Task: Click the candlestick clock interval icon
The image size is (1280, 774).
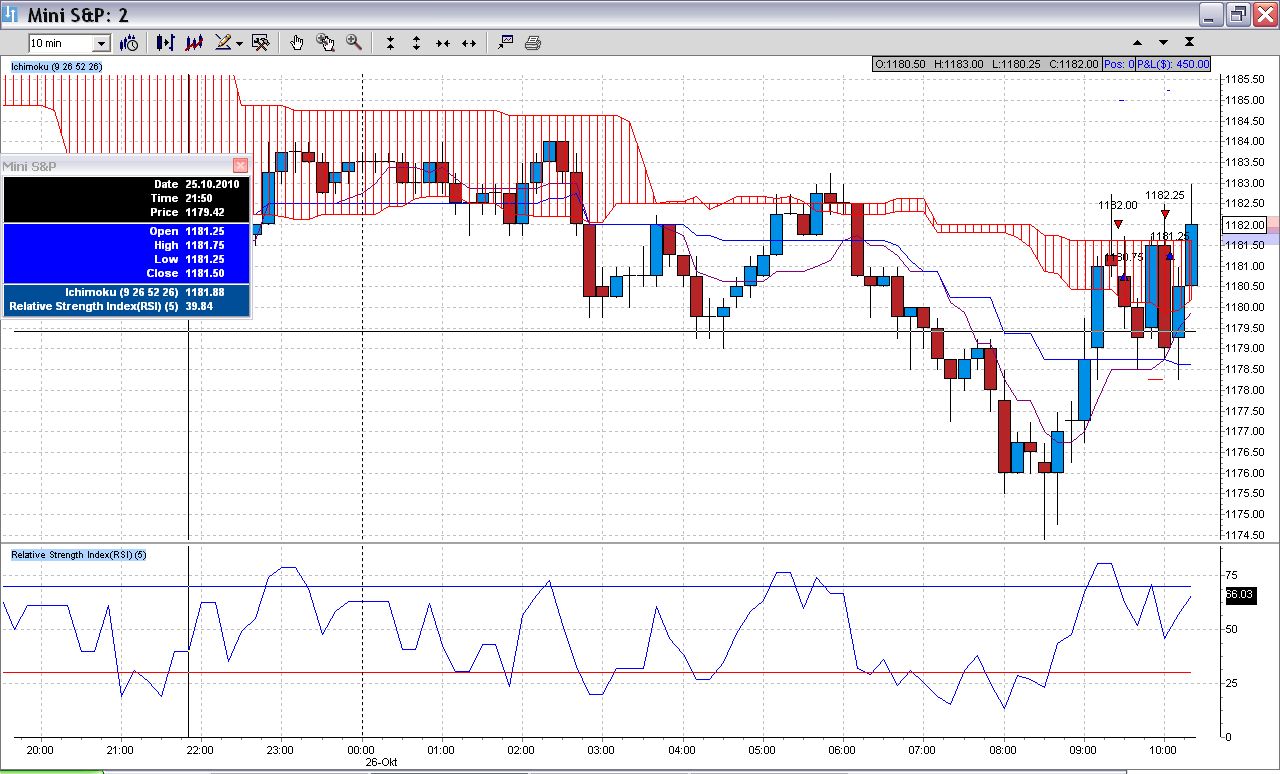Action: [x=129, y=43]
